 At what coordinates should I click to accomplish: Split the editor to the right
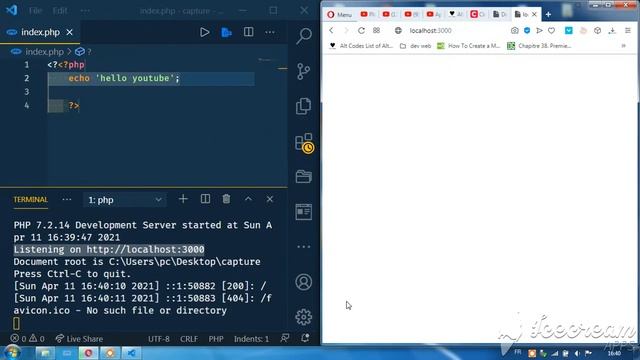point(248,32)
